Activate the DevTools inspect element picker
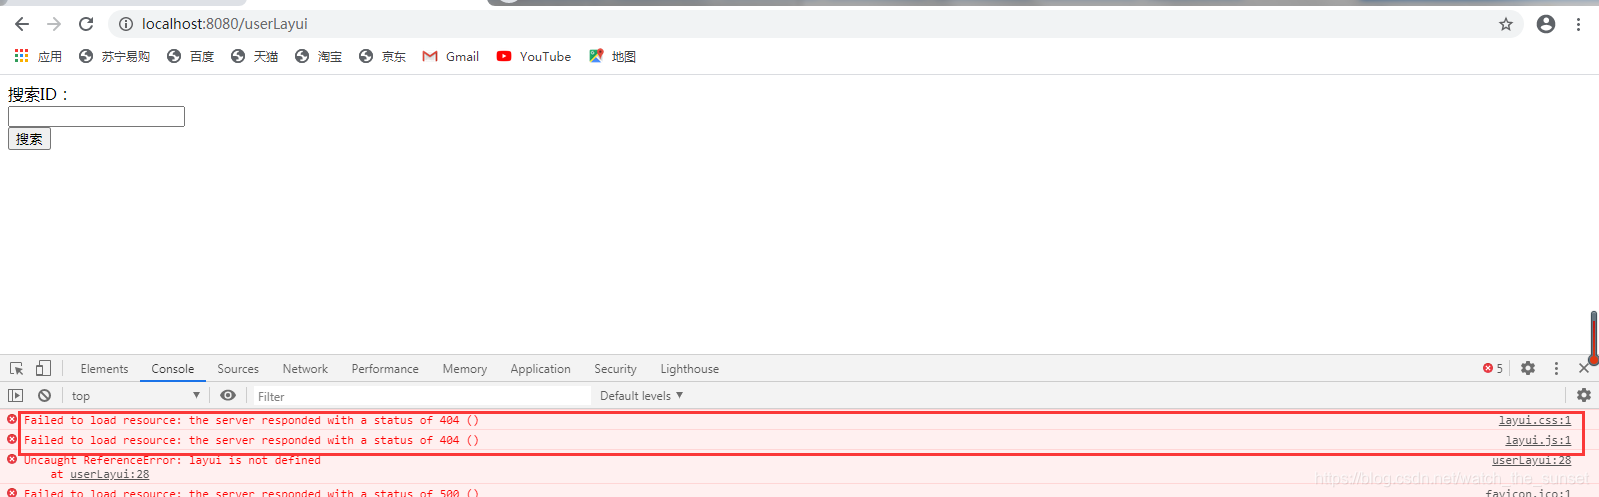The height and width of the screenshot is (497, 1599). 17,368
